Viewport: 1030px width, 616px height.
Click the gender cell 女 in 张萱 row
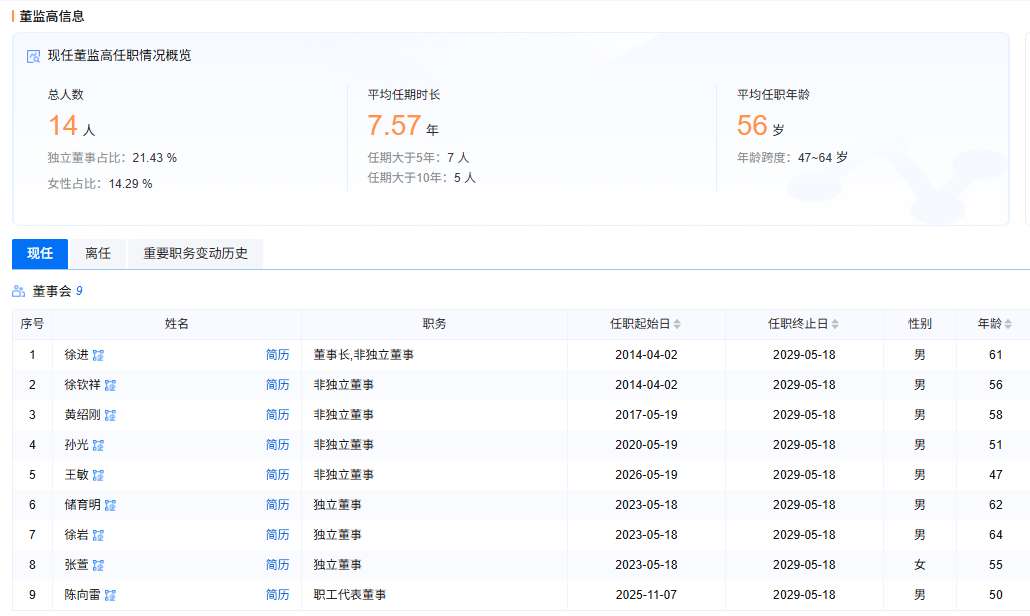pos(920,565)
